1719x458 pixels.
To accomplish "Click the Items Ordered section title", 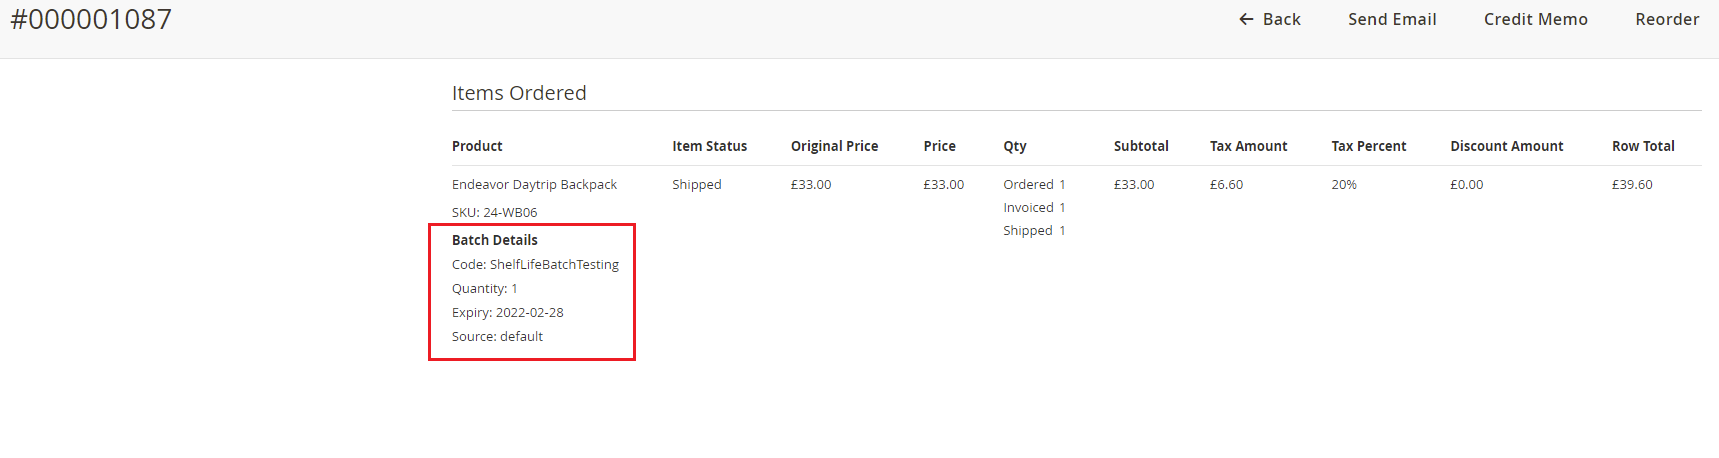I will pyautogui.click(x=519, y=93).
